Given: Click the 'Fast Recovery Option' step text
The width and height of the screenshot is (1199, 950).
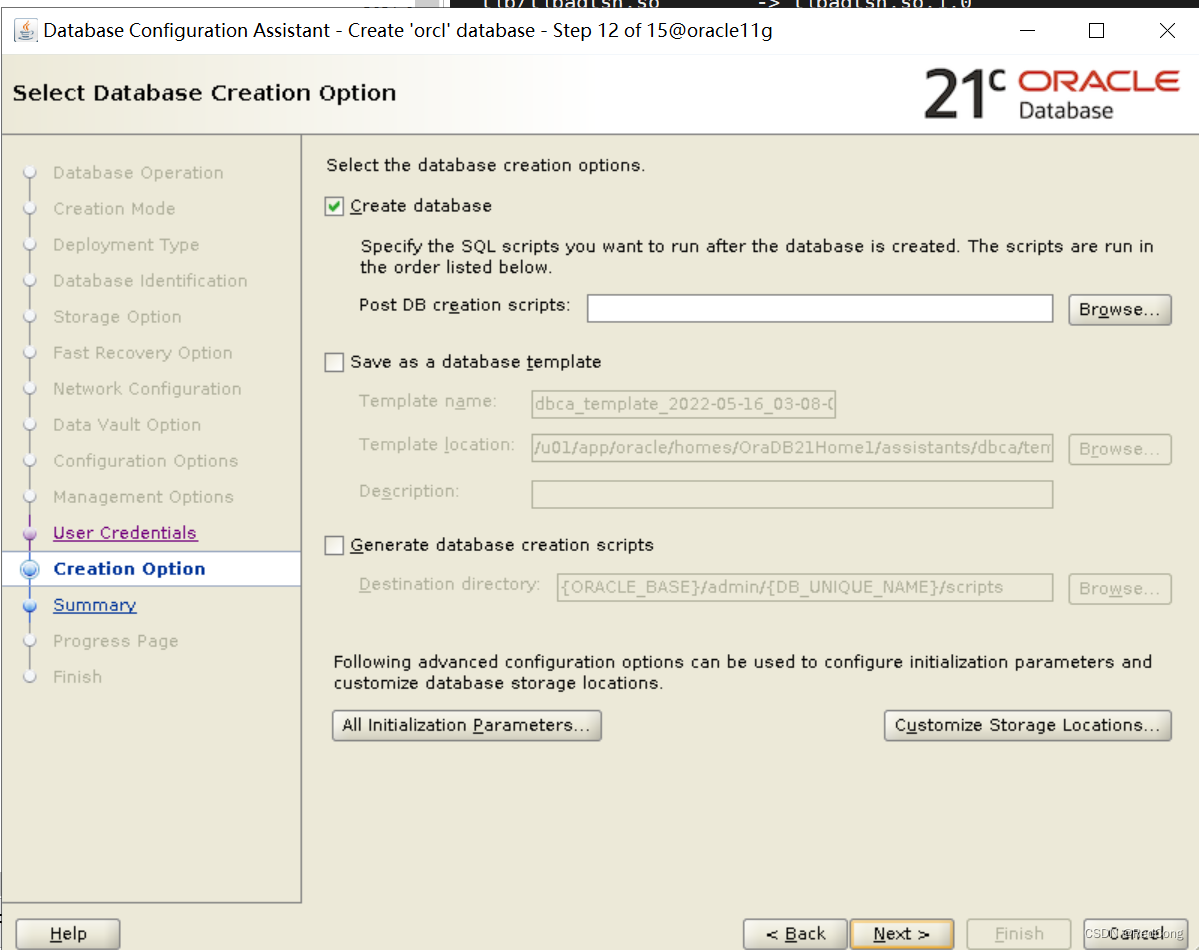Looking at the screenshot, I should [143, 353].
